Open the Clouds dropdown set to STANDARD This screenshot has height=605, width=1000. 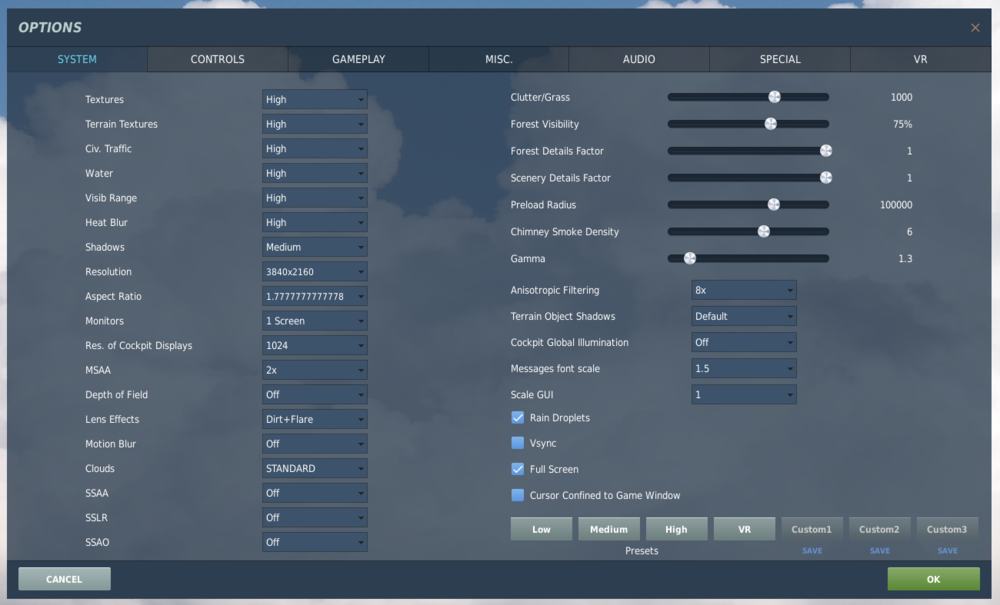tap(314, 469)
